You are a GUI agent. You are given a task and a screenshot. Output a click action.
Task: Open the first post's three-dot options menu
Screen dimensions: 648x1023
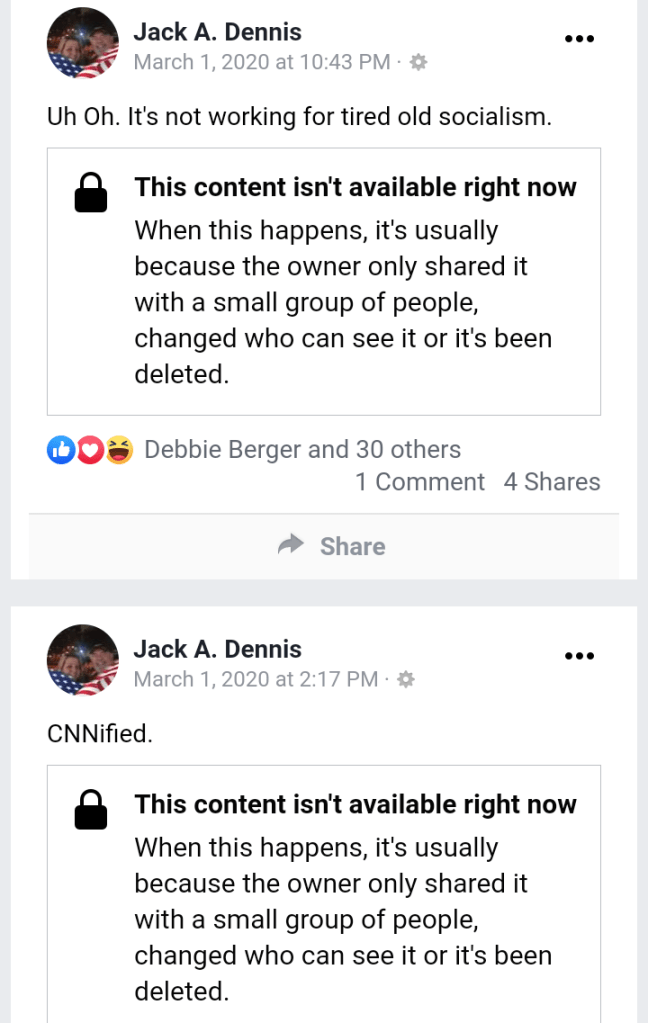tap(580, 39)
